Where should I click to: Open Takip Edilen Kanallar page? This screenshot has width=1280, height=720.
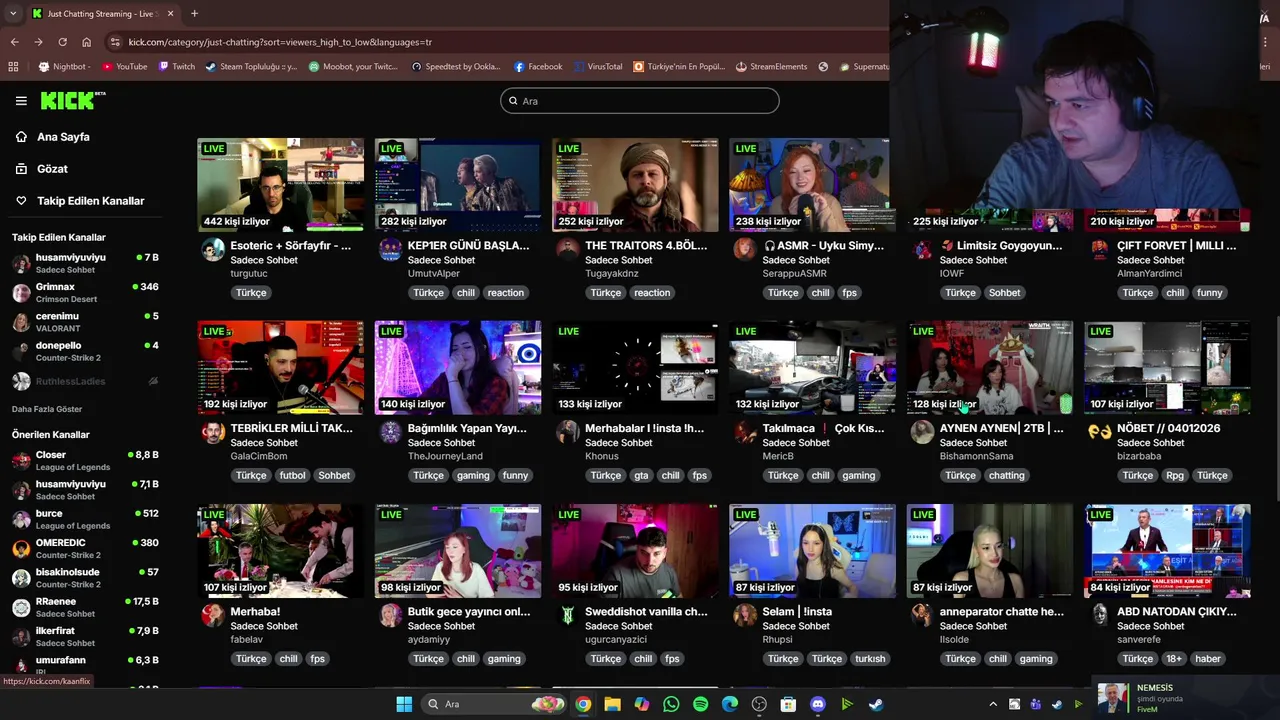pyautogui.click(x=90, y=201)
